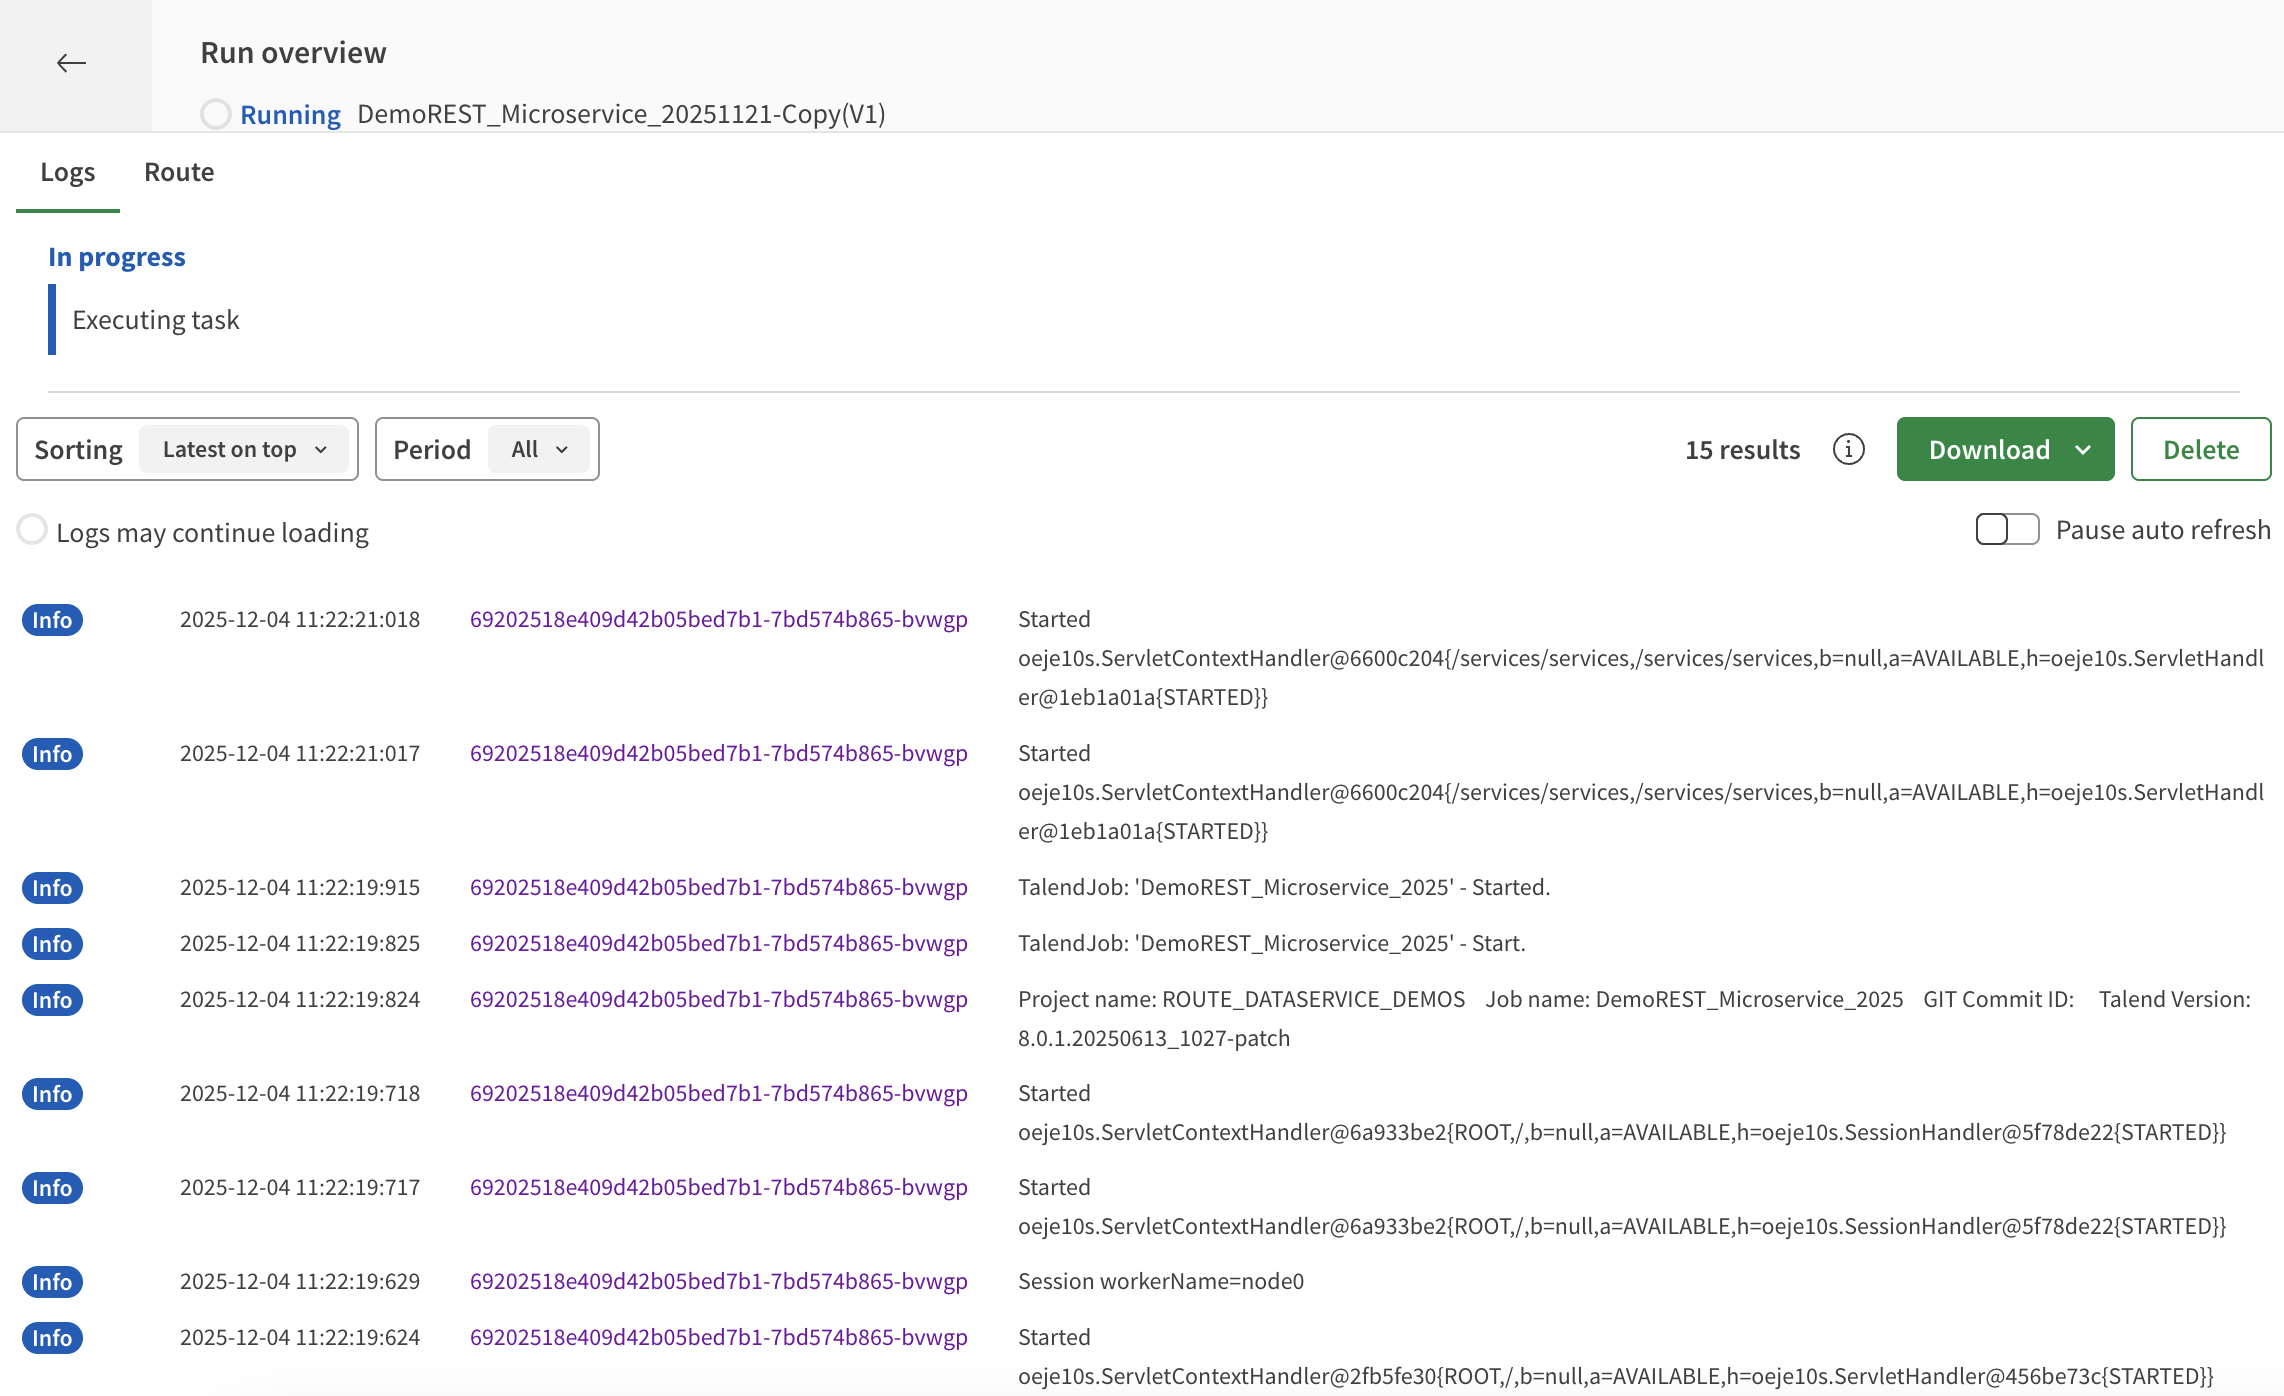2284x1396 pixels.
Task: Select the Logs tab
Action: [68, 172]
